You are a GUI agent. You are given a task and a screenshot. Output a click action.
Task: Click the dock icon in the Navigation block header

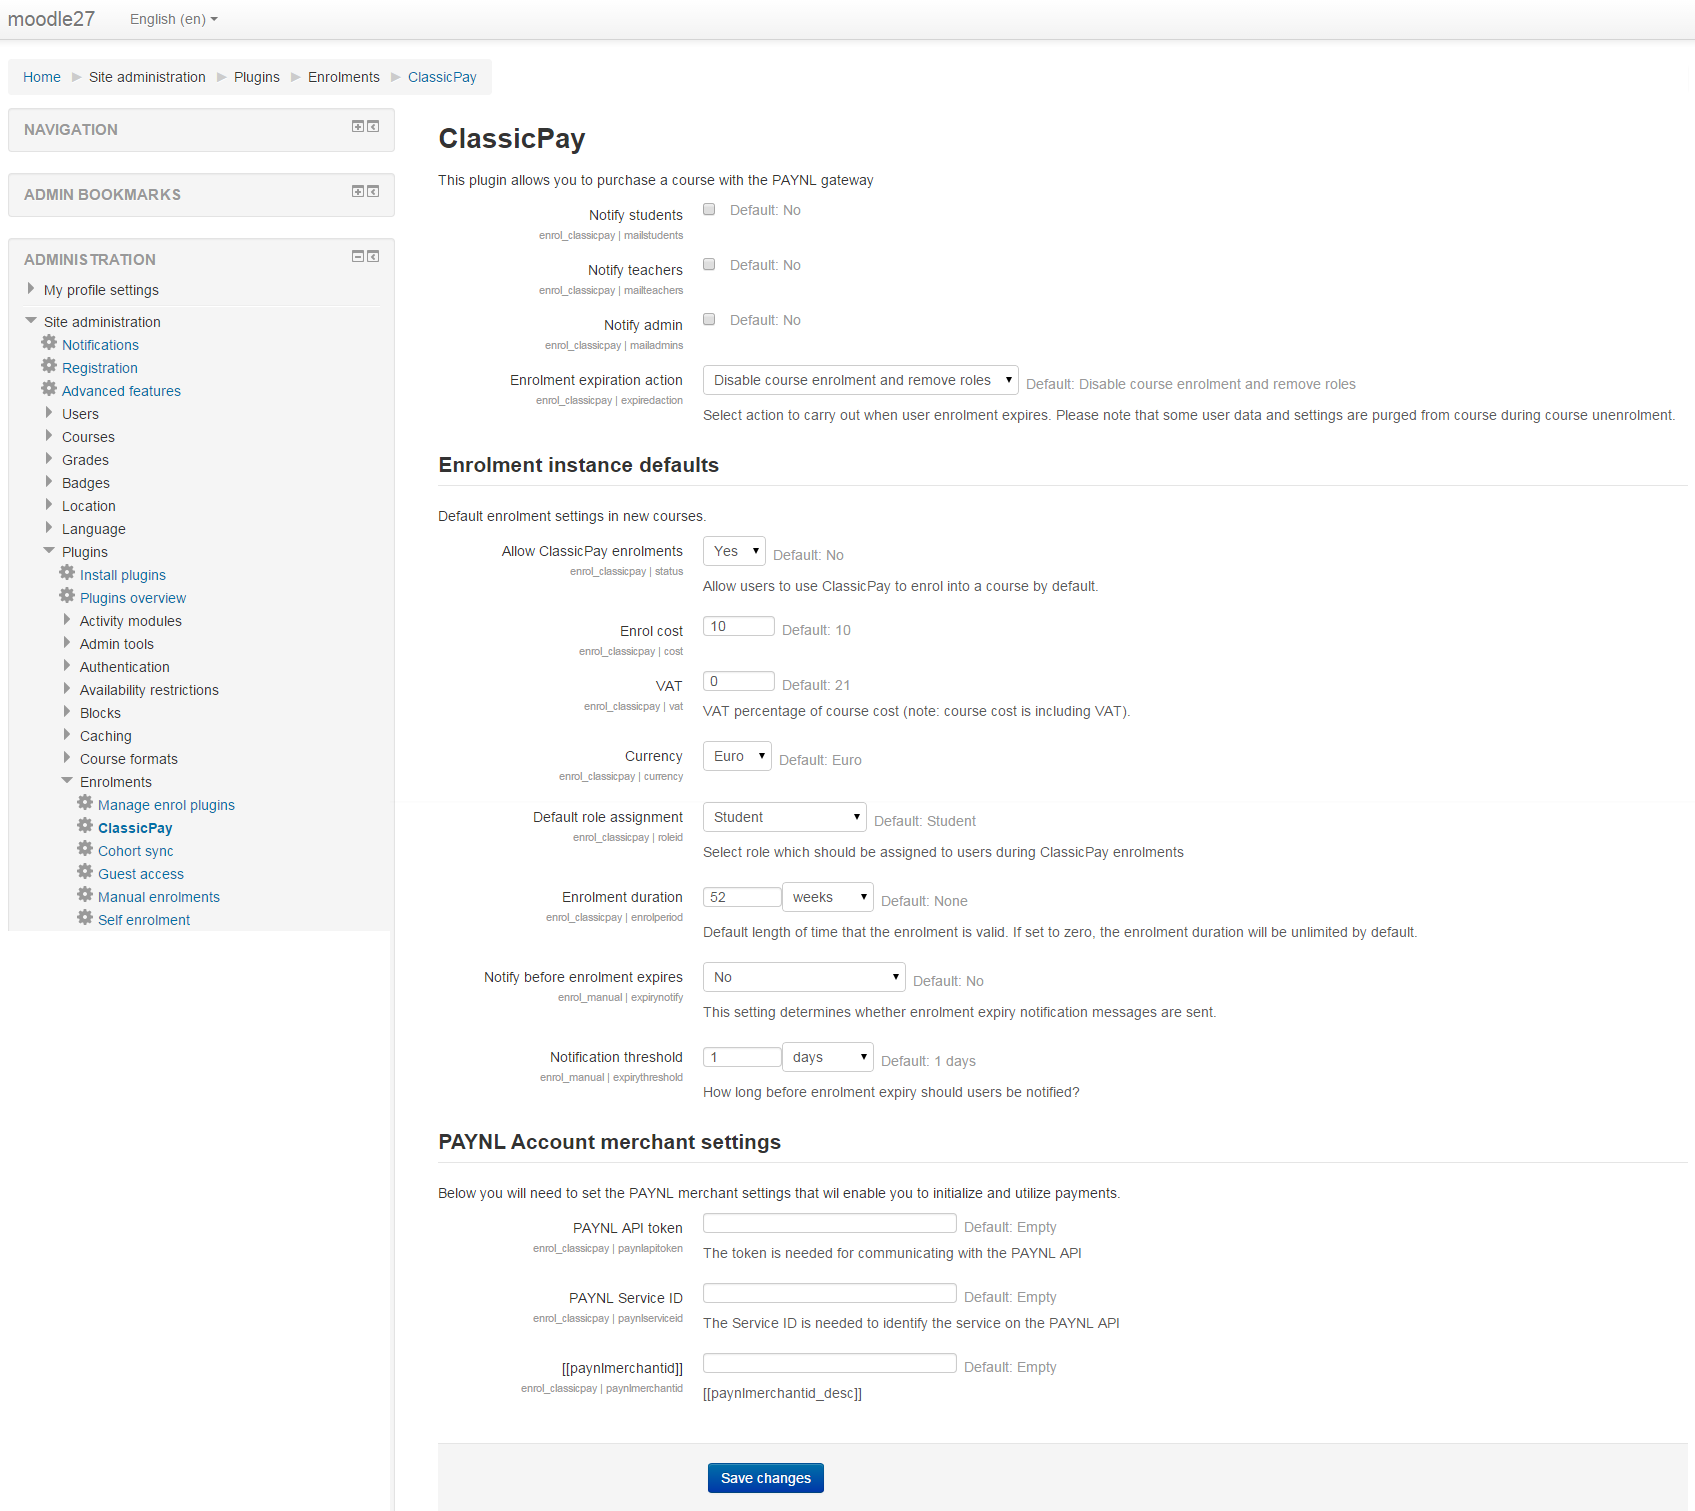pos(373,127)
